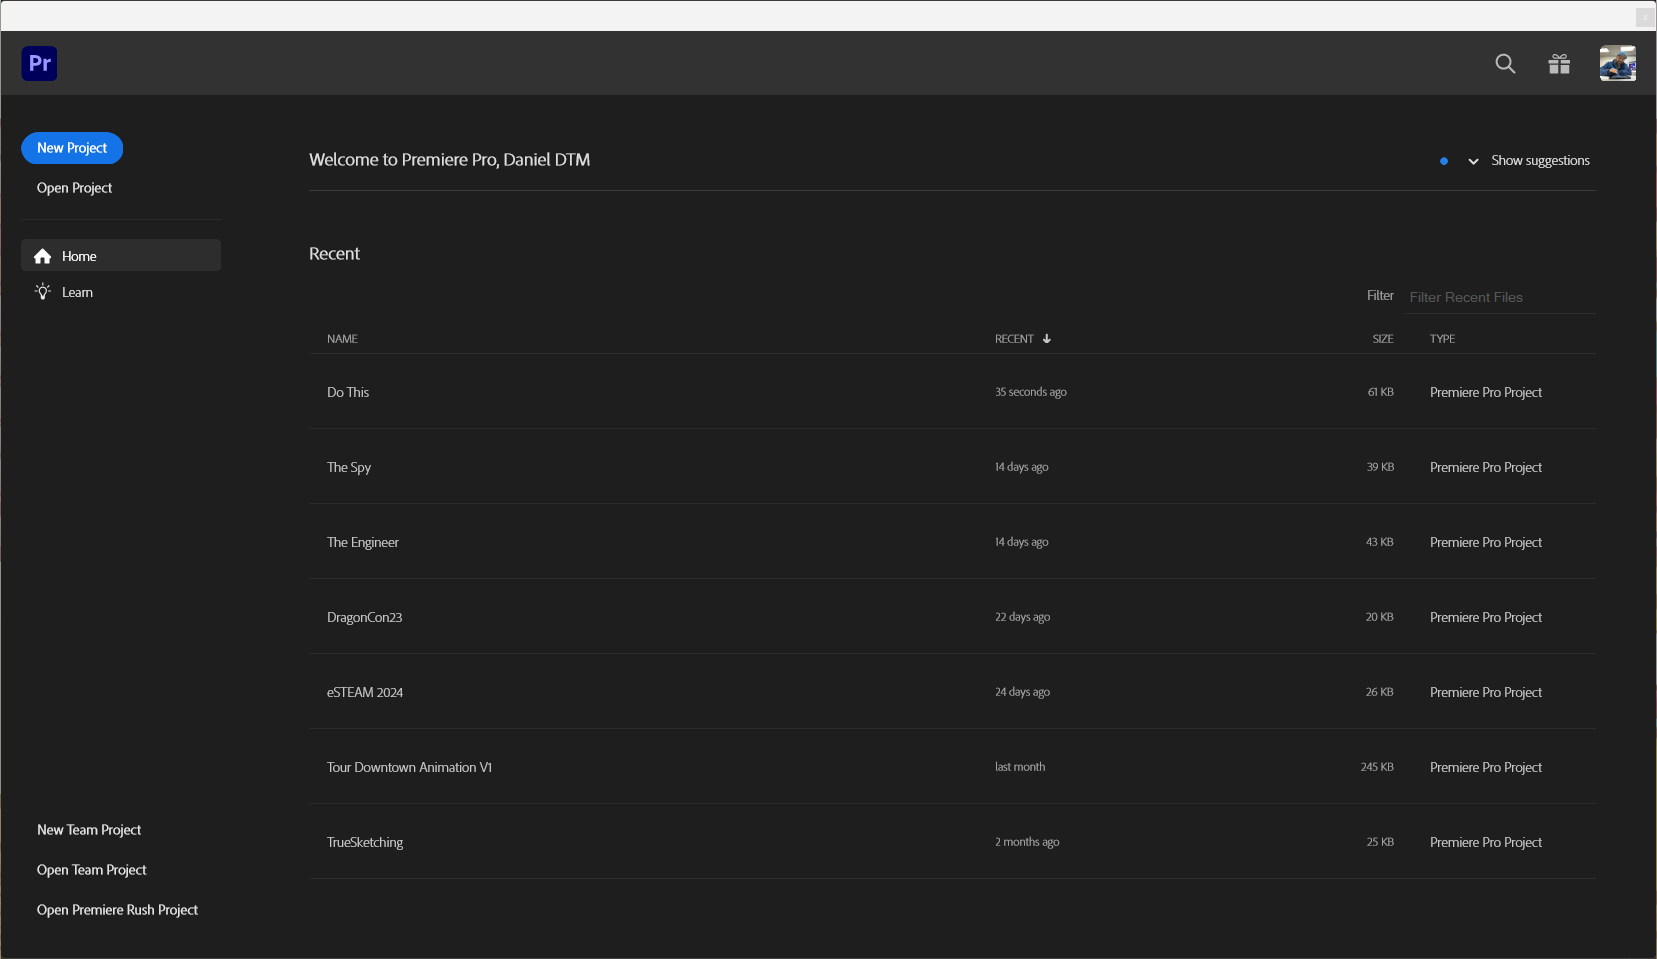1657x959 pixels.
Task: Click '22 days ago' timestamp
Action: [x=1022, y=617]
